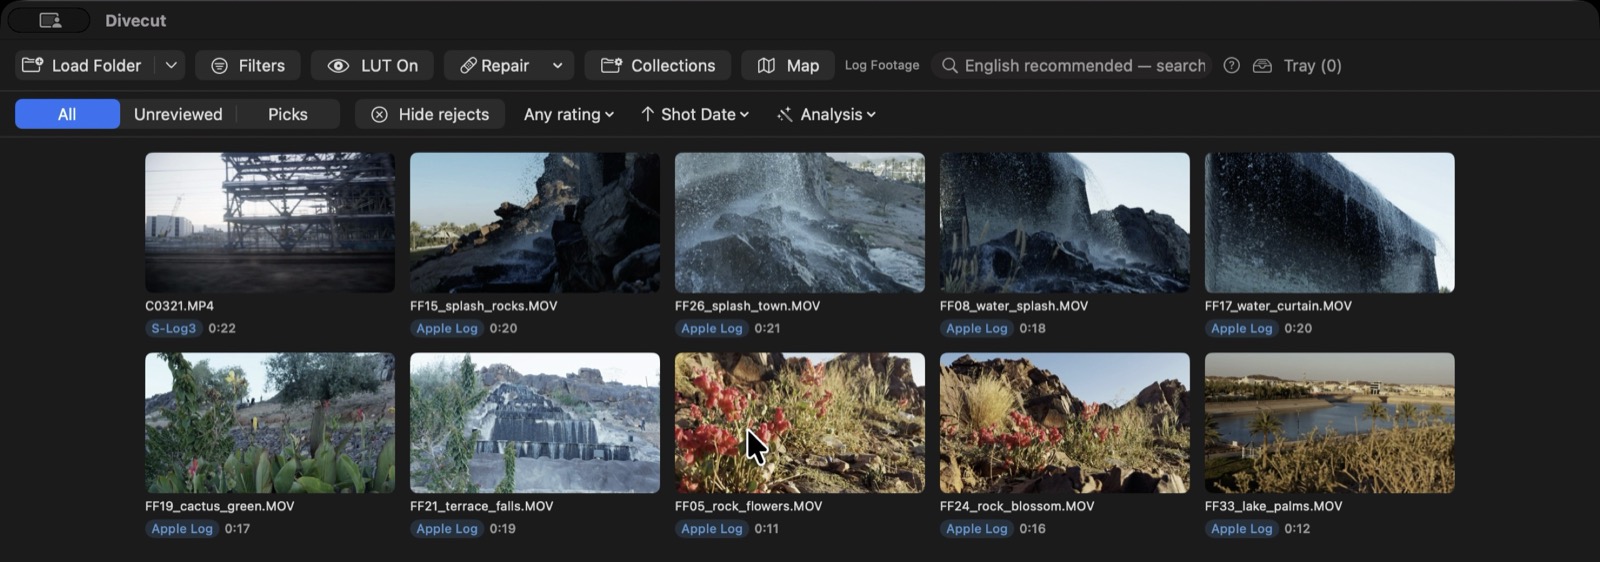This screenshot has width=1600, height=562.
Task: Select the FF24_rock_blossom.MOV thumbnail
Action: point(1065,422)
